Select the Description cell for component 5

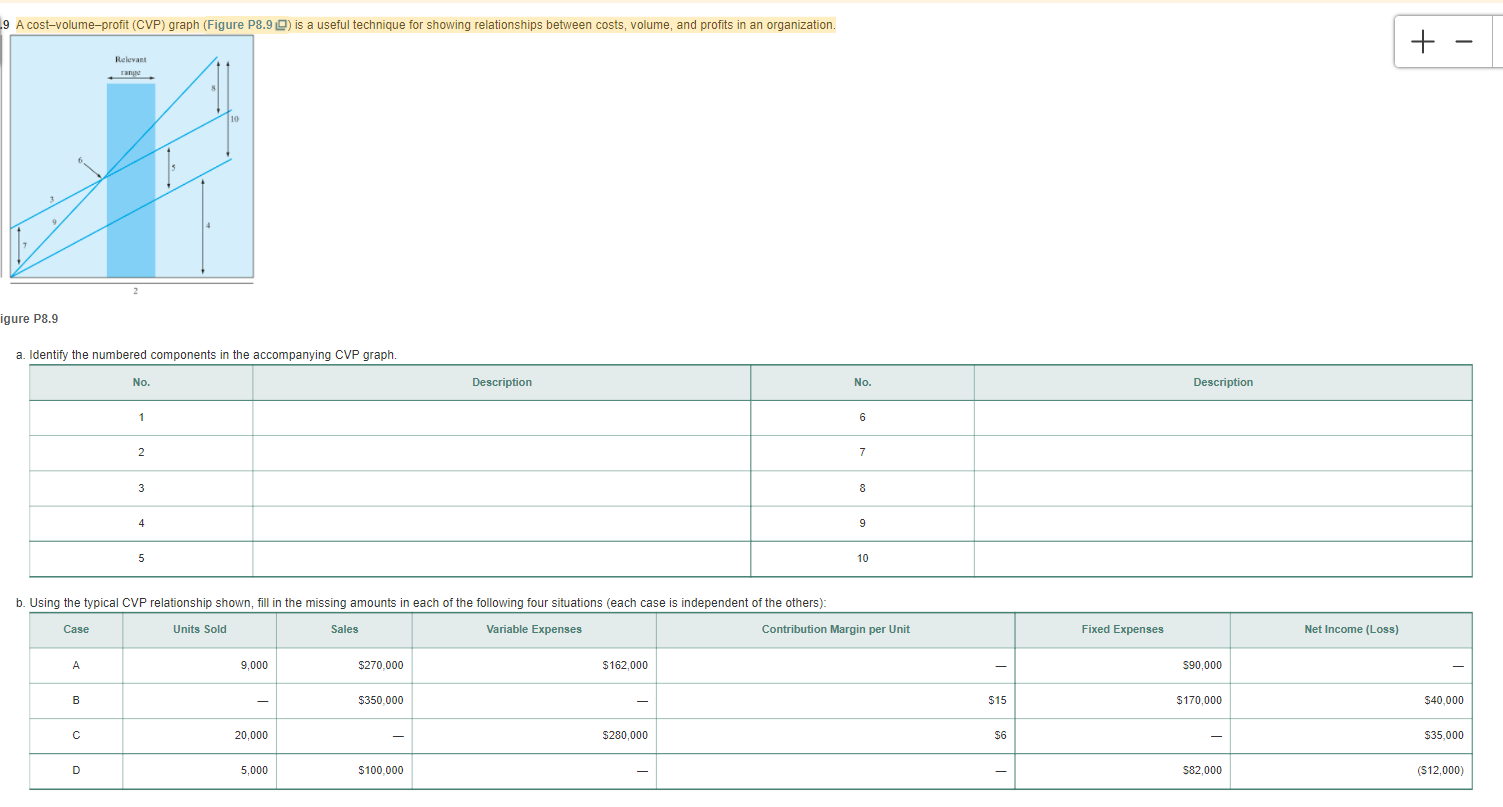tap(501, 558)
